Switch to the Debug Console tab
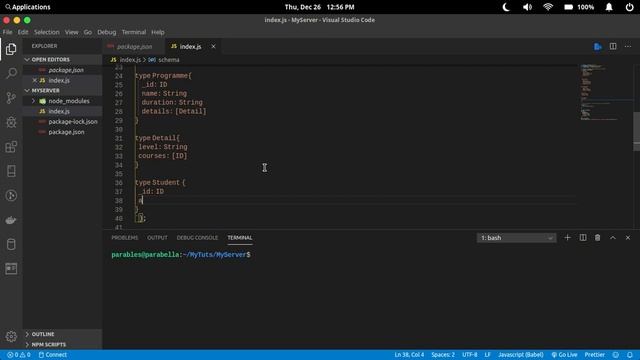Screen dimensions: 640x360 [197, 238]
